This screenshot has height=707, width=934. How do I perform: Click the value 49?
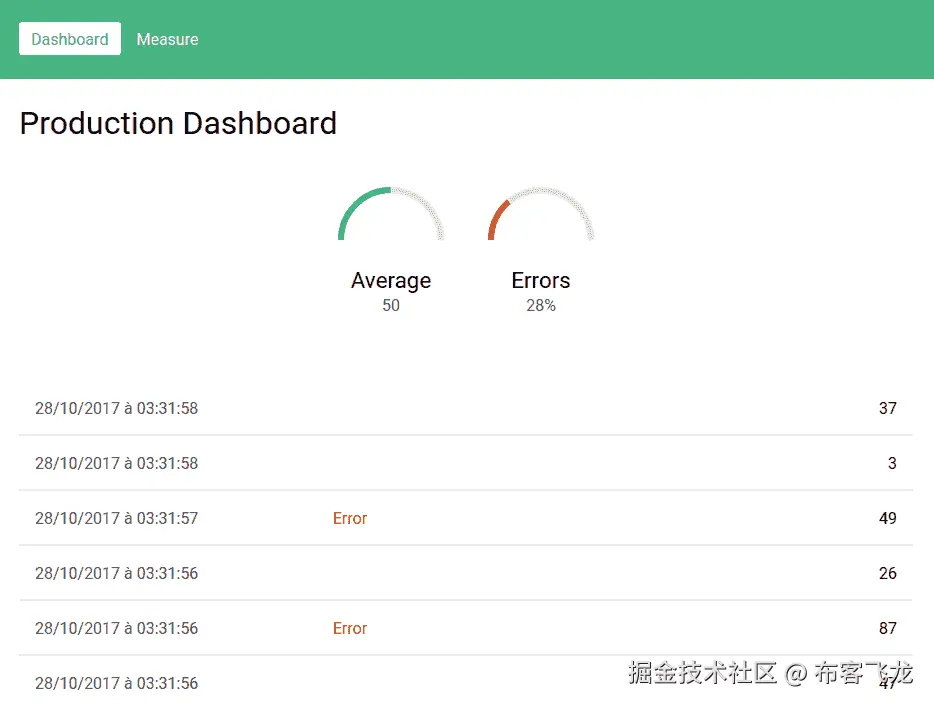click(x=888, y=518)
